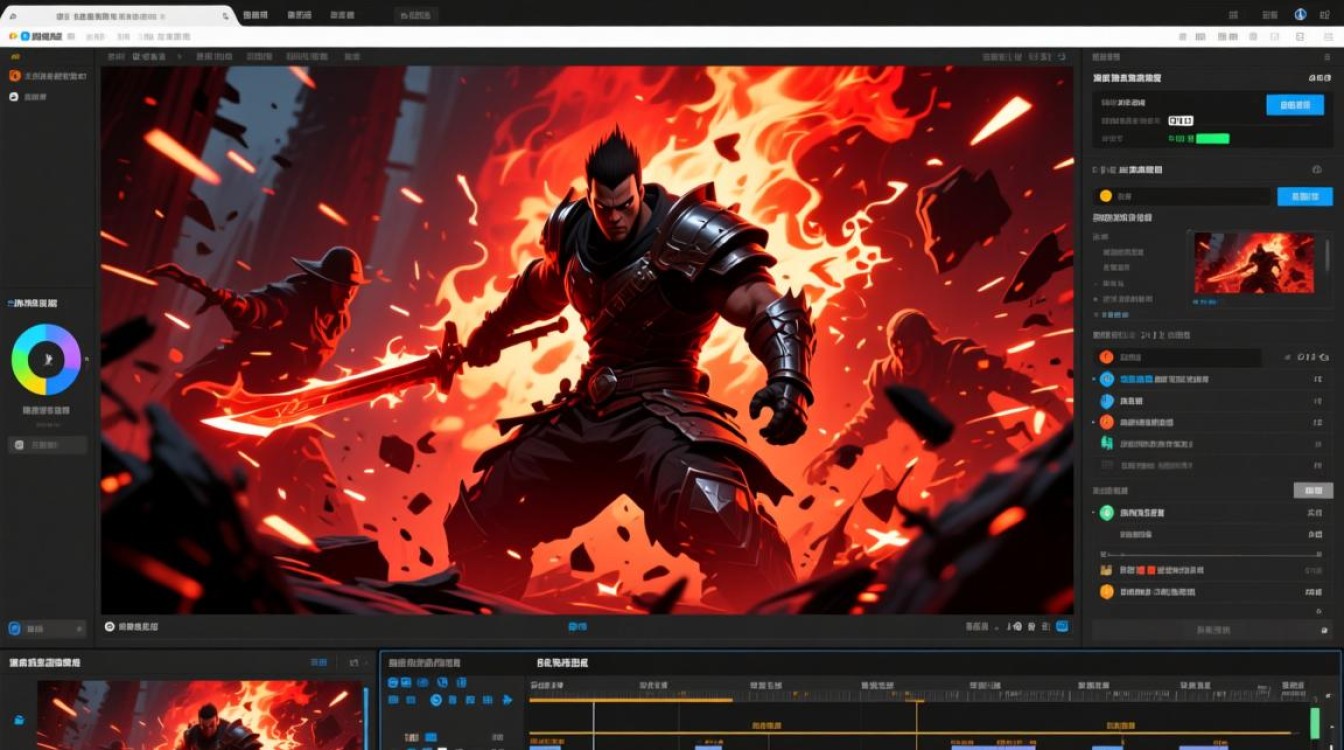The height and width of the screenshot is (750, 1344).
Task: Select the yellow circle swatch in the right panel
Action: [1105, 197]
